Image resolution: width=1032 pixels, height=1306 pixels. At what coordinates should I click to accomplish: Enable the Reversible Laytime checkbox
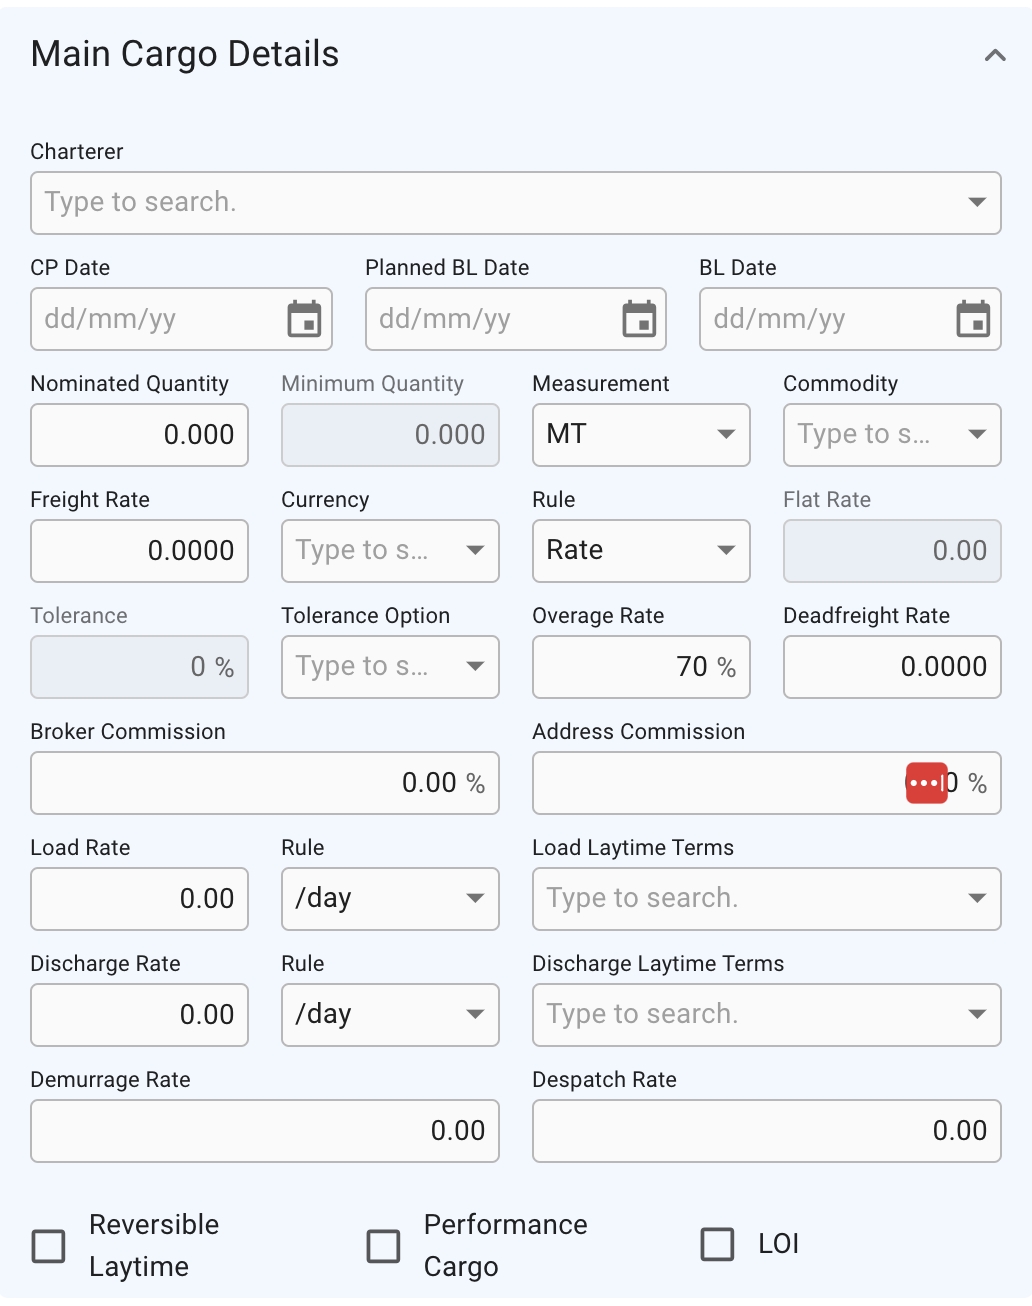49,1246
